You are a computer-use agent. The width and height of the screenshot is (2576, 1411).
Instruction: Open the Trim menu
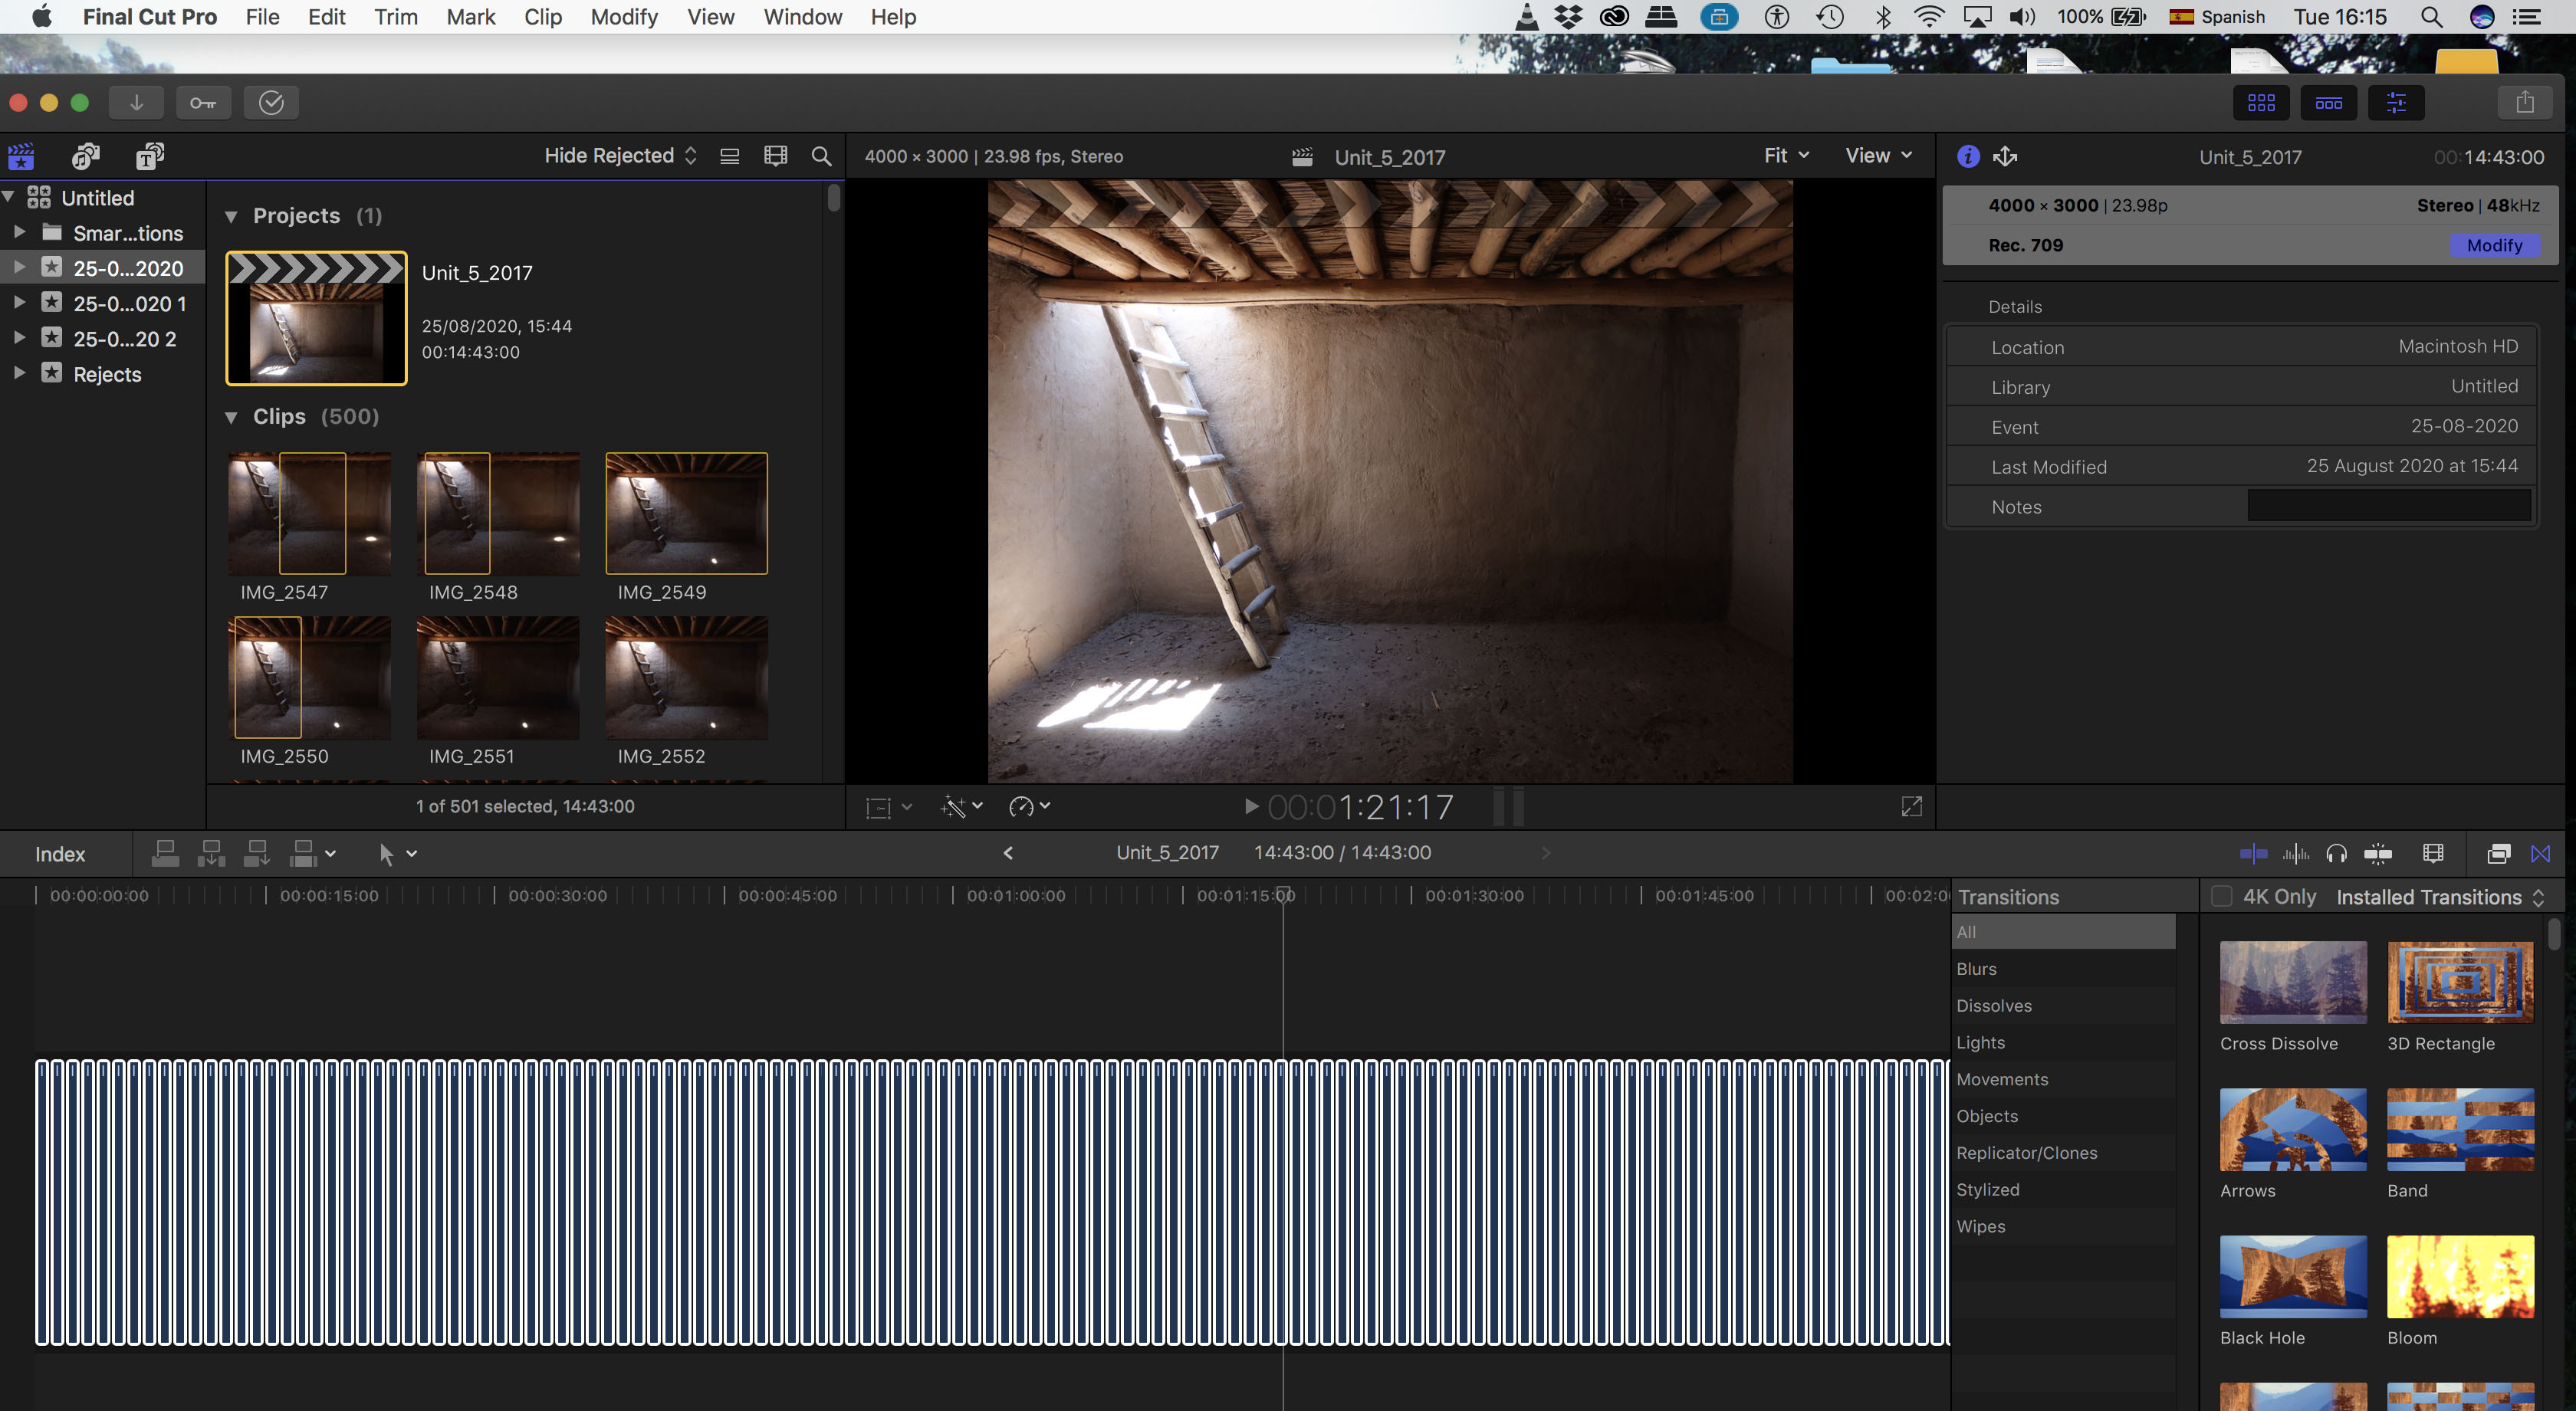click(395, 17)
